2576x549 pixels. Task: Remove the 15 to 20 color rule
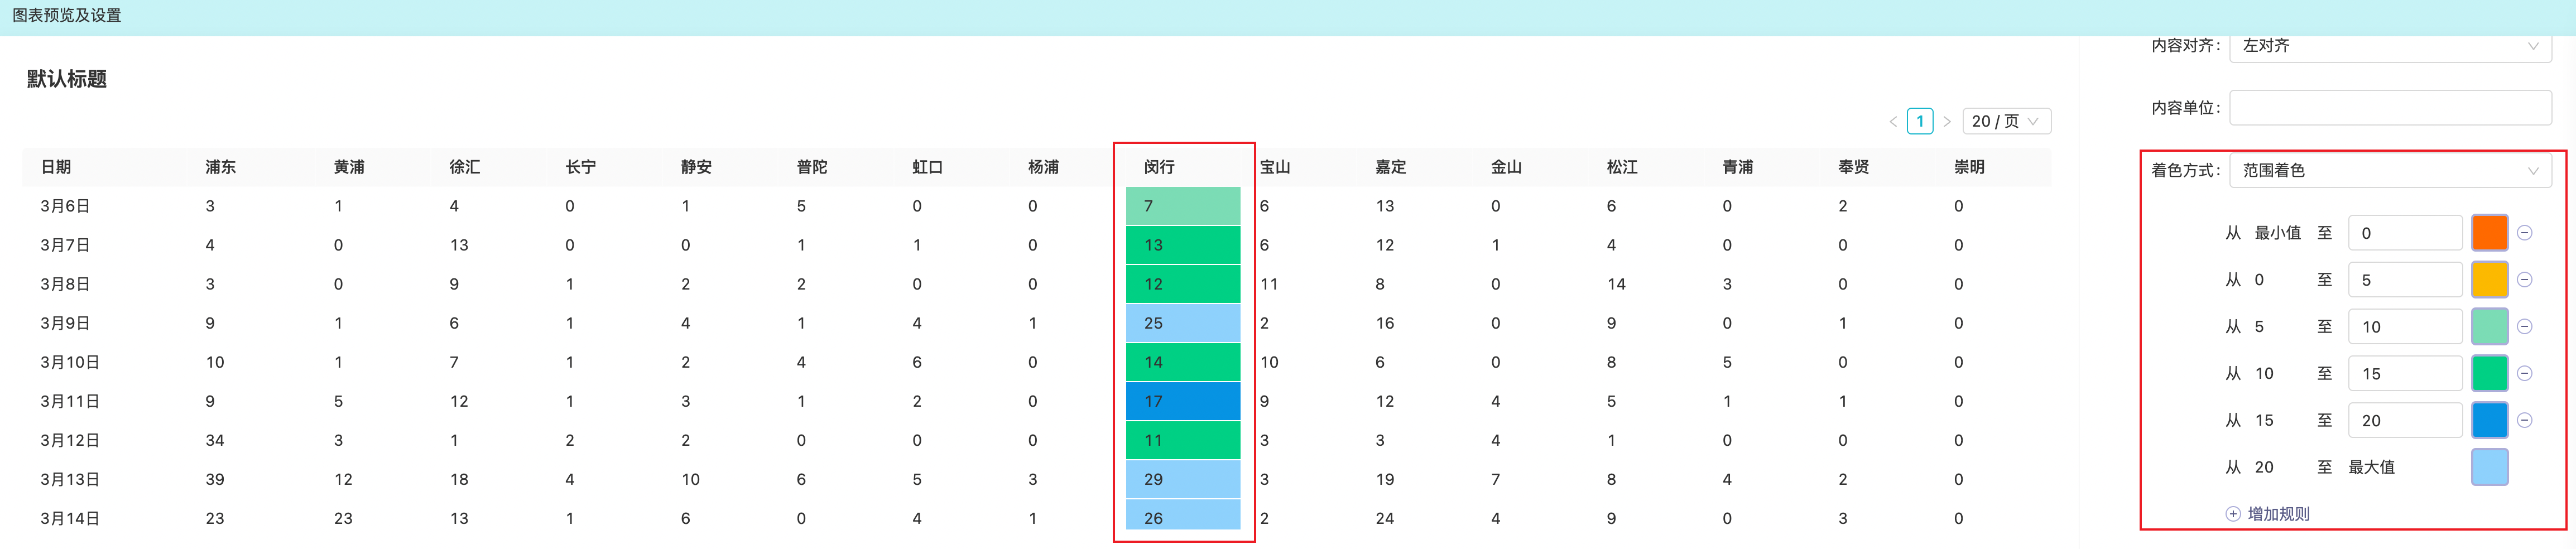click(x=2524, y=420)
